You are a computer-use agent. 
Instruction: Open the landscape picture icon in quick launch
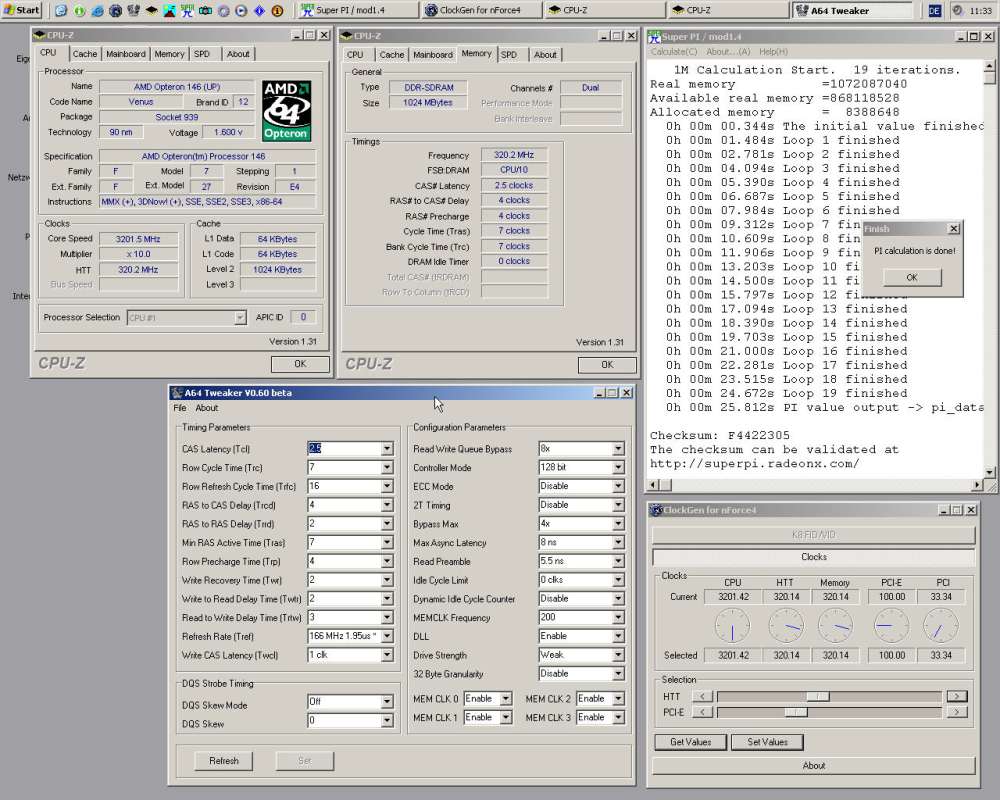[170, 10]
